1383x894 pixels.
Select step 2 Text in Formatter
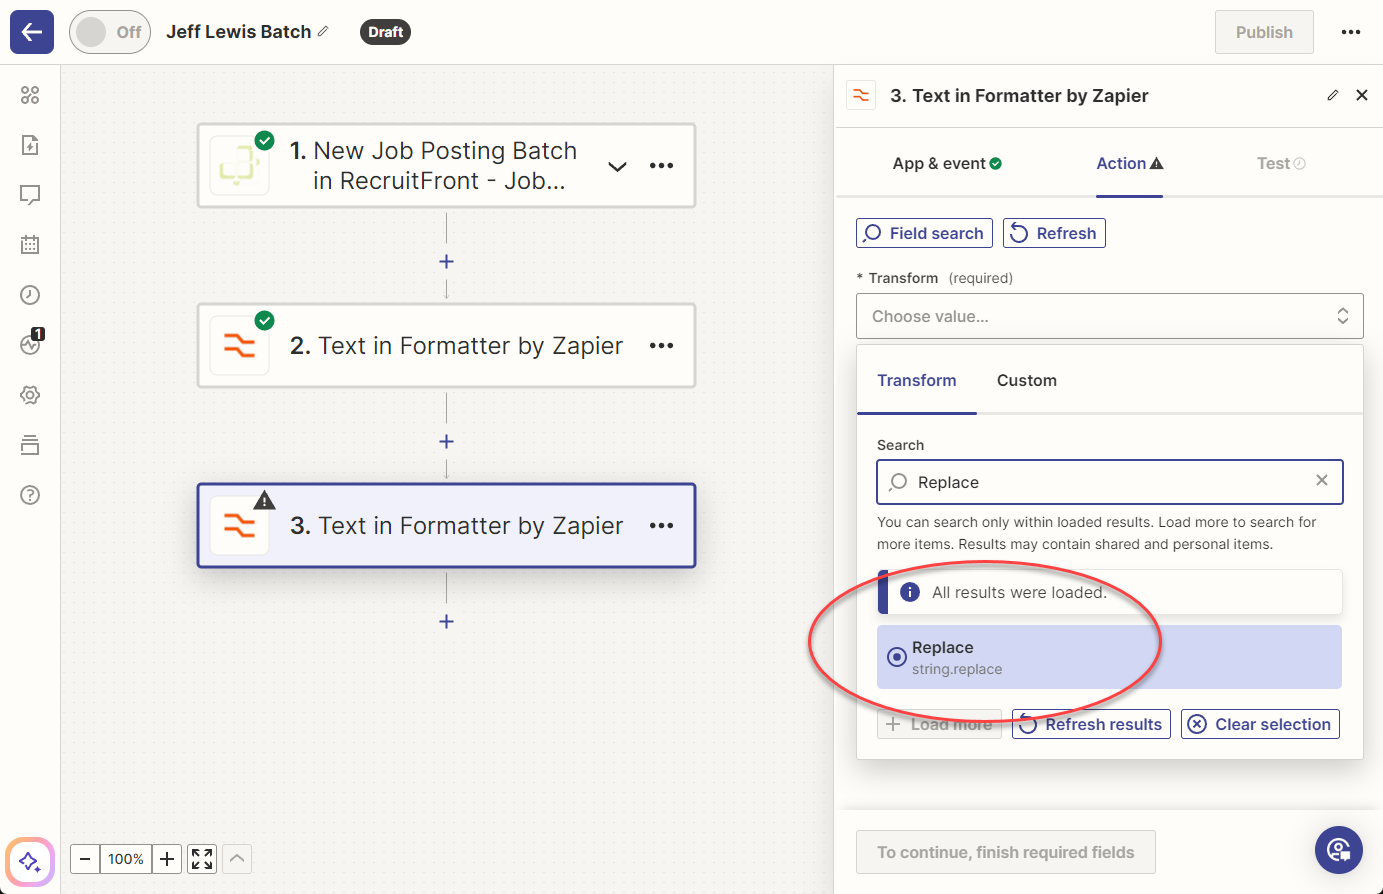(x=446, y=346)
